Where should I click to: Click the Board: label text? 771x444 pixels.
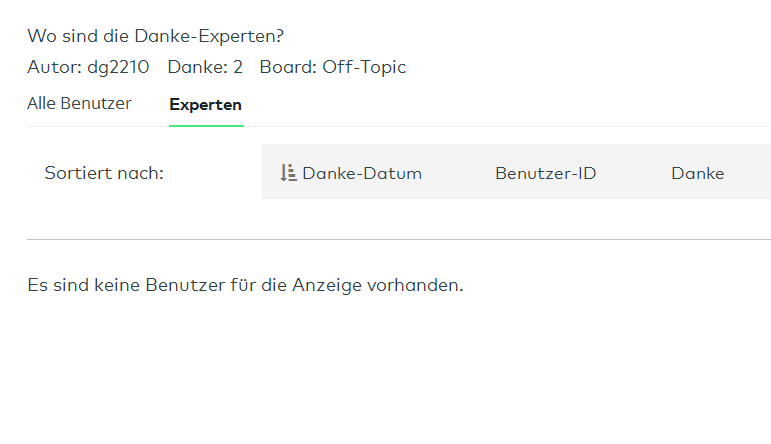coord(288,67)
